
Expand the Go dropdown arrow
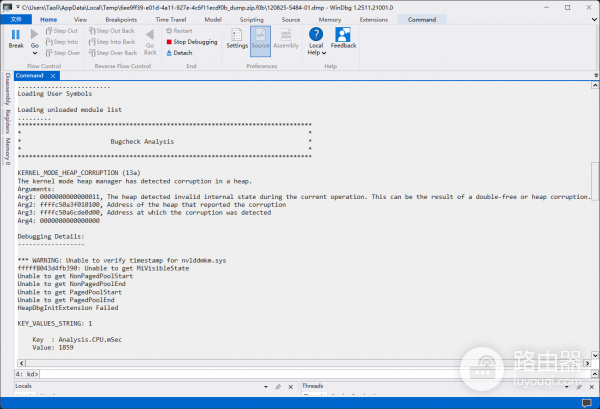[x=35, y=53]
